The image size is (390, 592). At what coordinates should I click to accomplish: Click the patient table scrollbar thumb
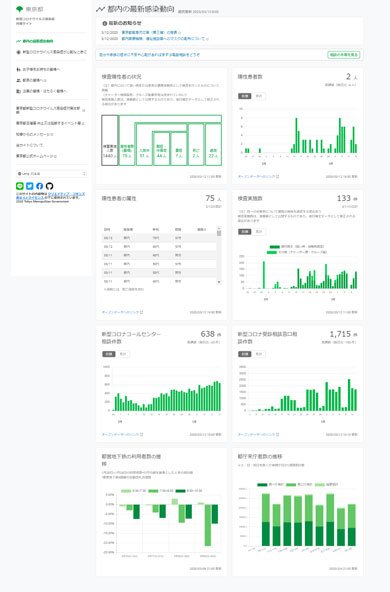[x=219, y=233]
